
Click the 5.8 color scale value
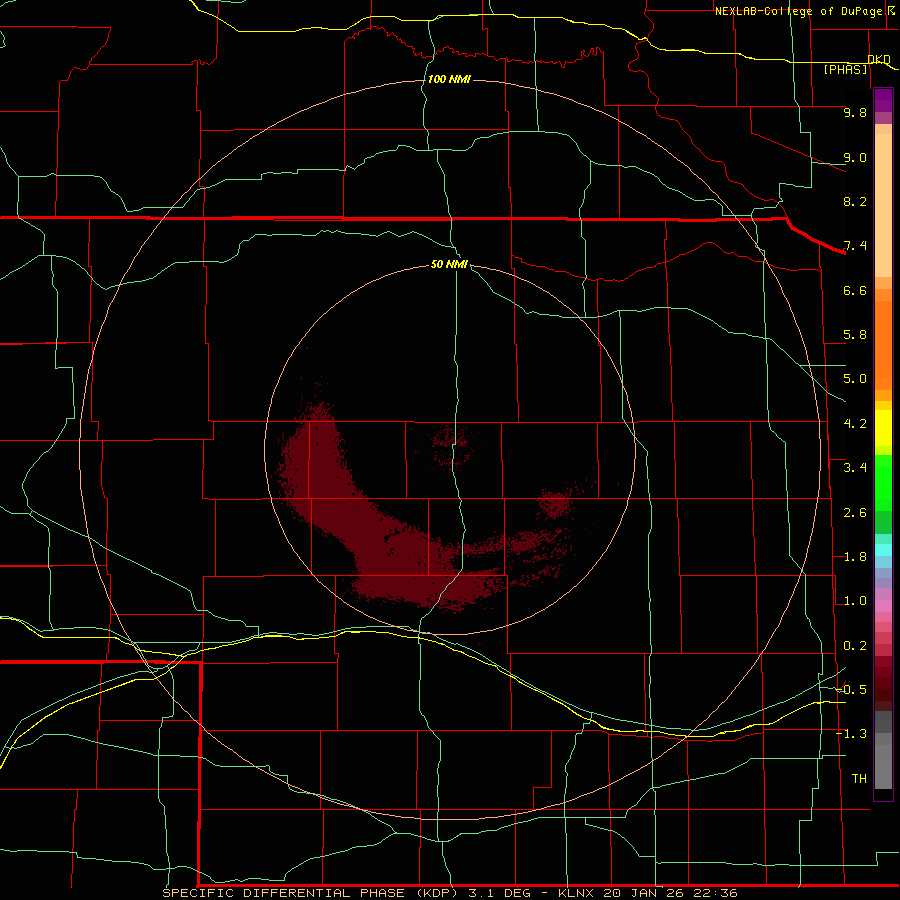pos(855,335)
